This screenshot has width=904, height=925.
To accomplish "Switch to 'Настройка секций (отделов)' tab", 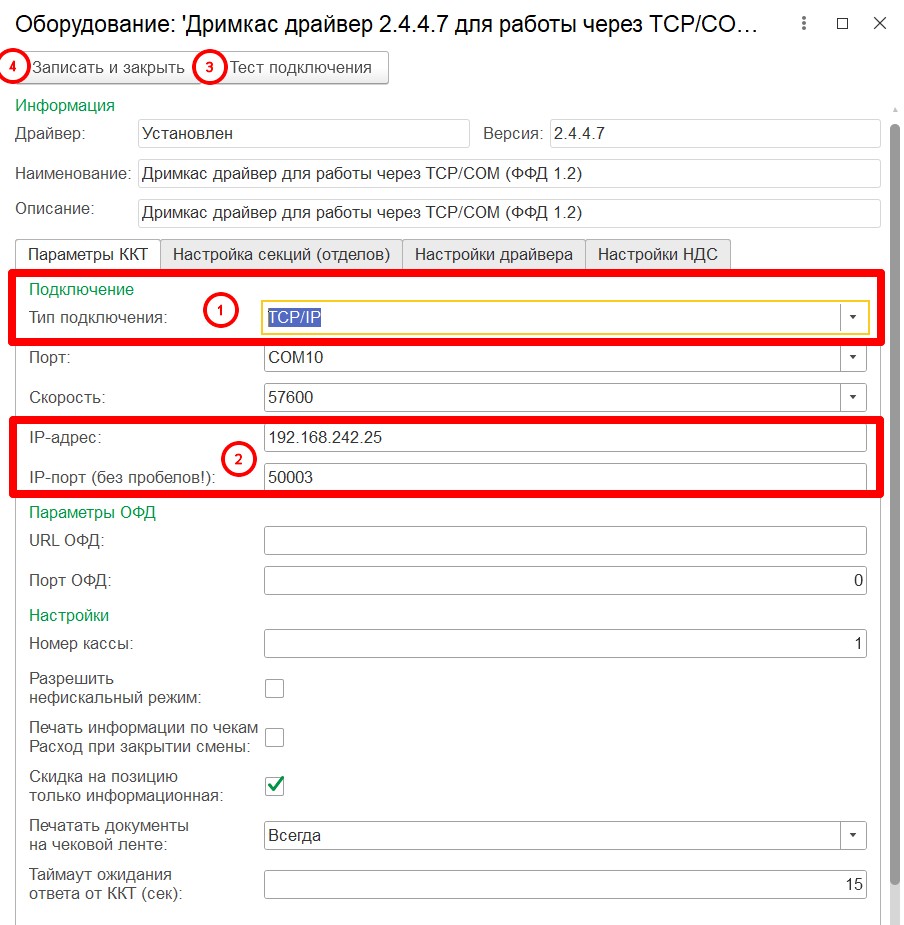I will [281, 254].
